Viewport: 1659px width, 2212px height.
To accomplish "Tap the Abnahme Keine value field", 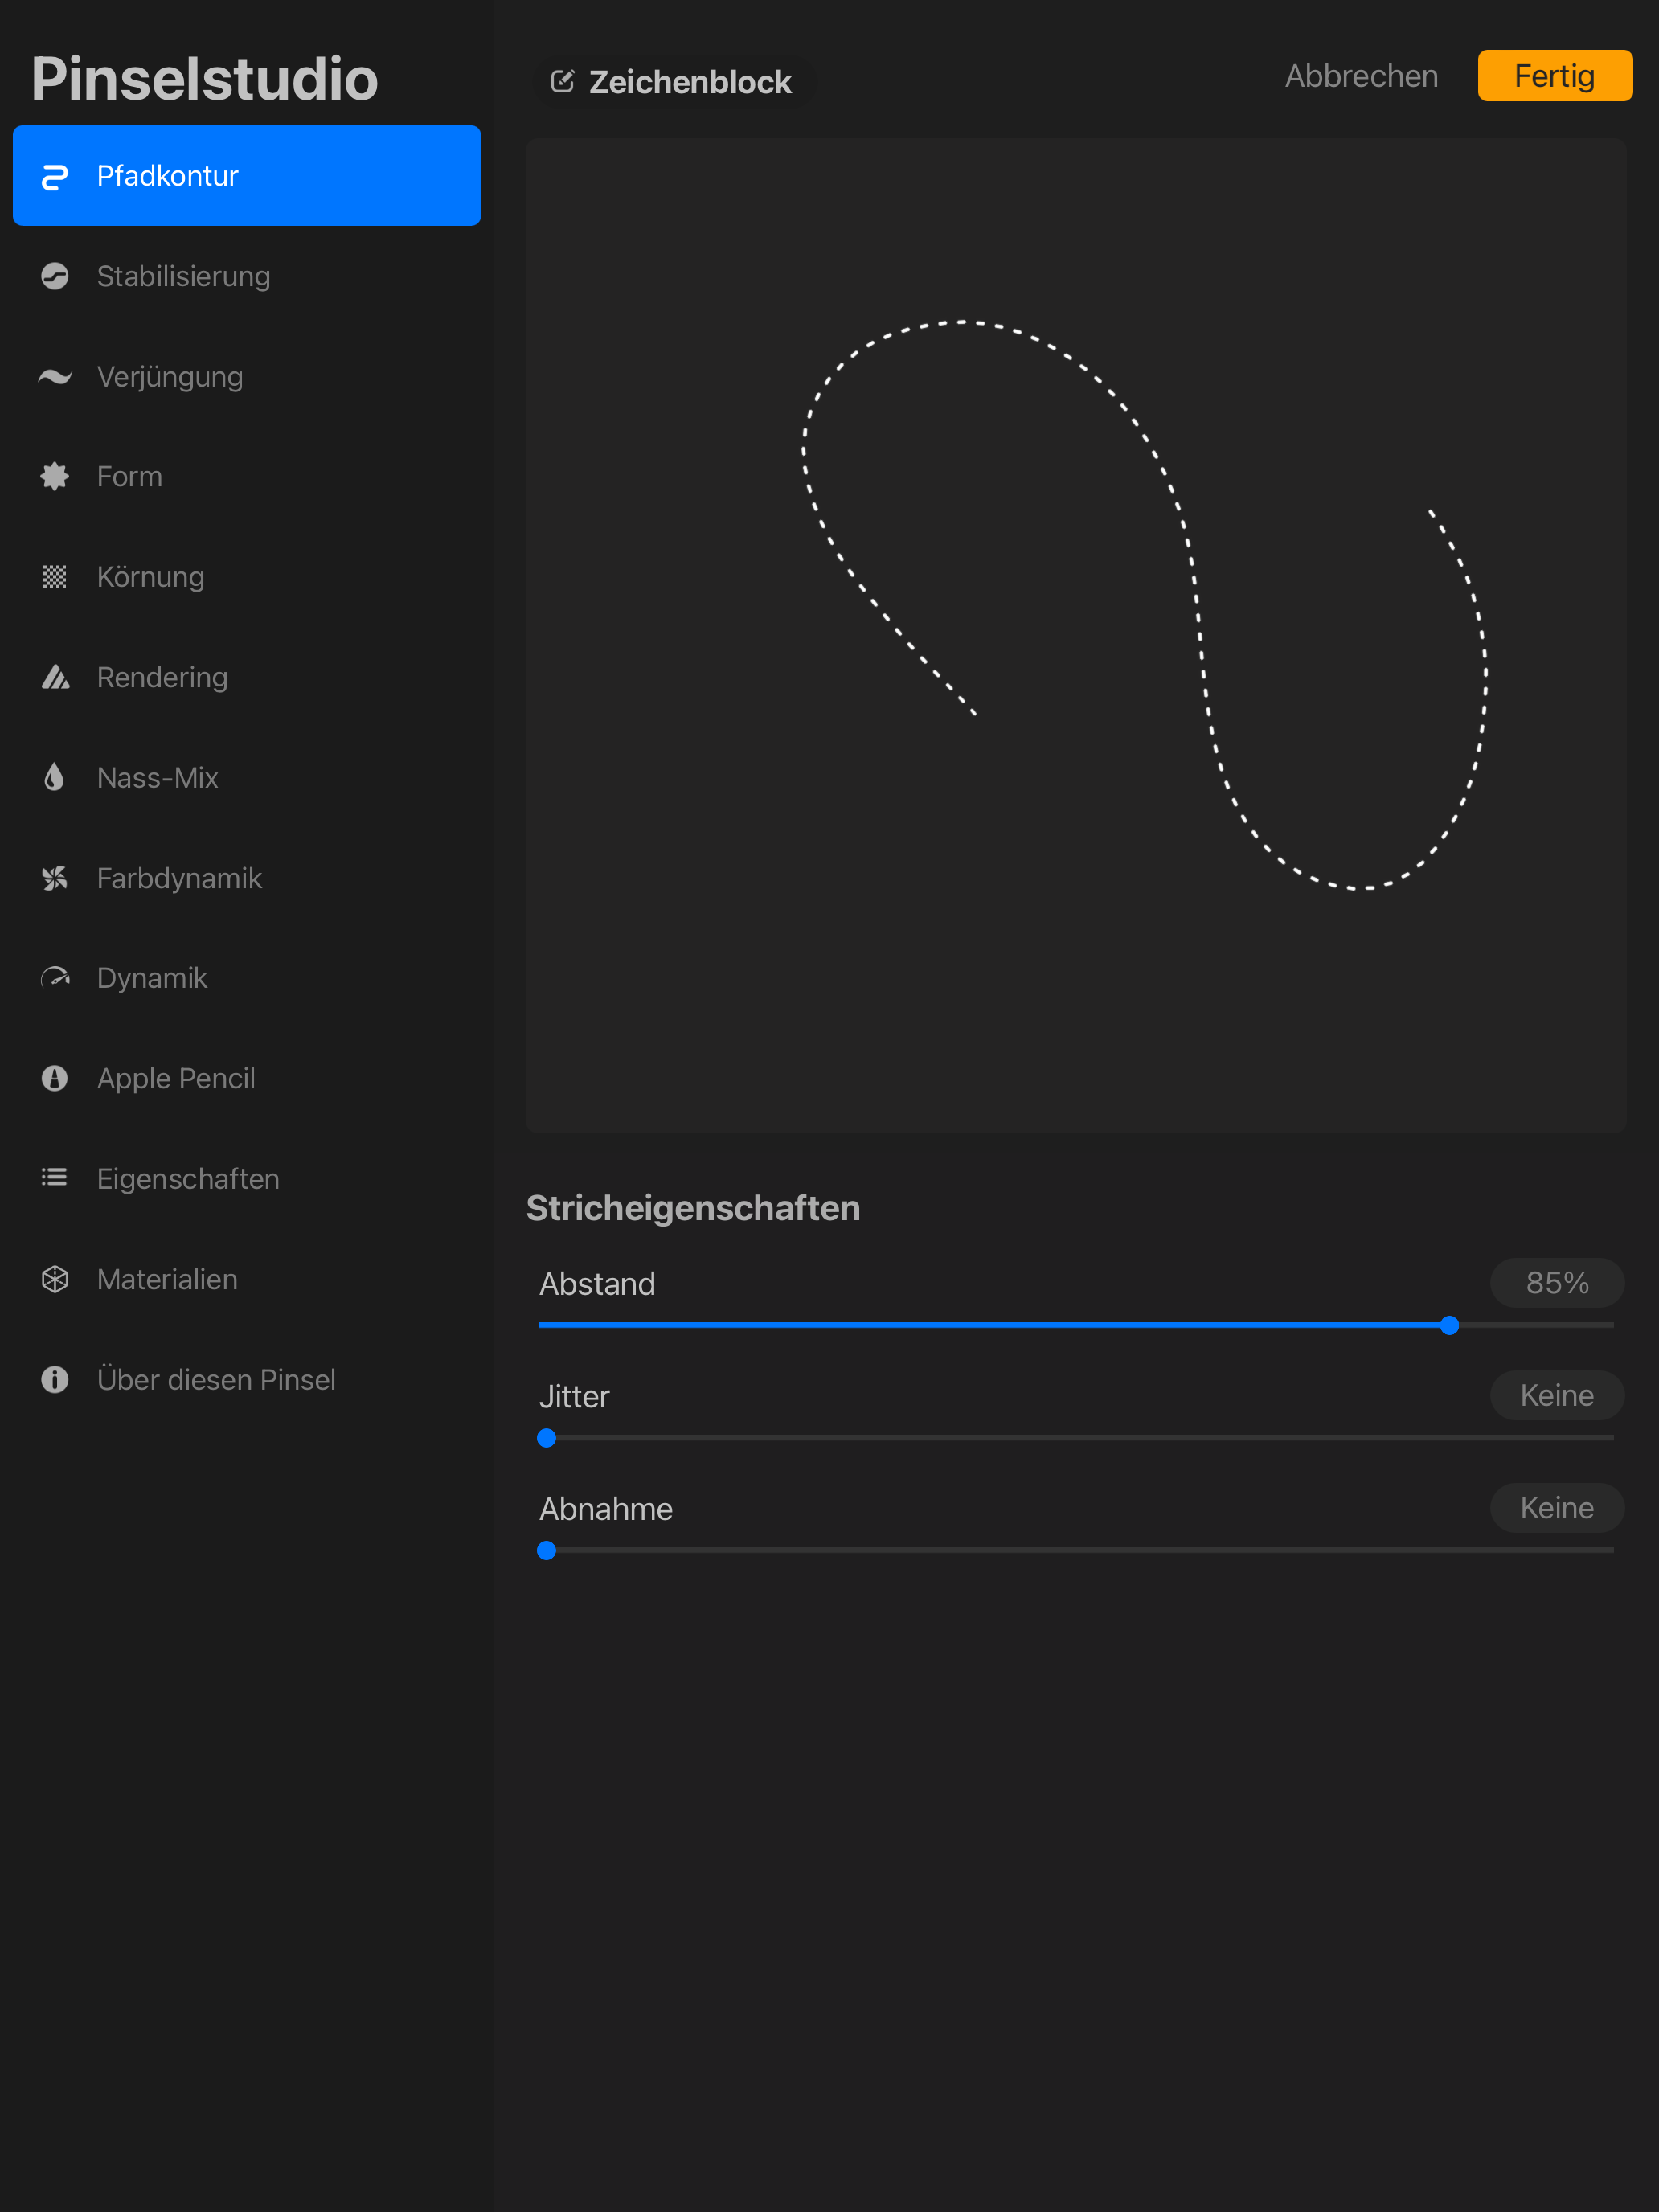I will click(x=1557, y=1508).
